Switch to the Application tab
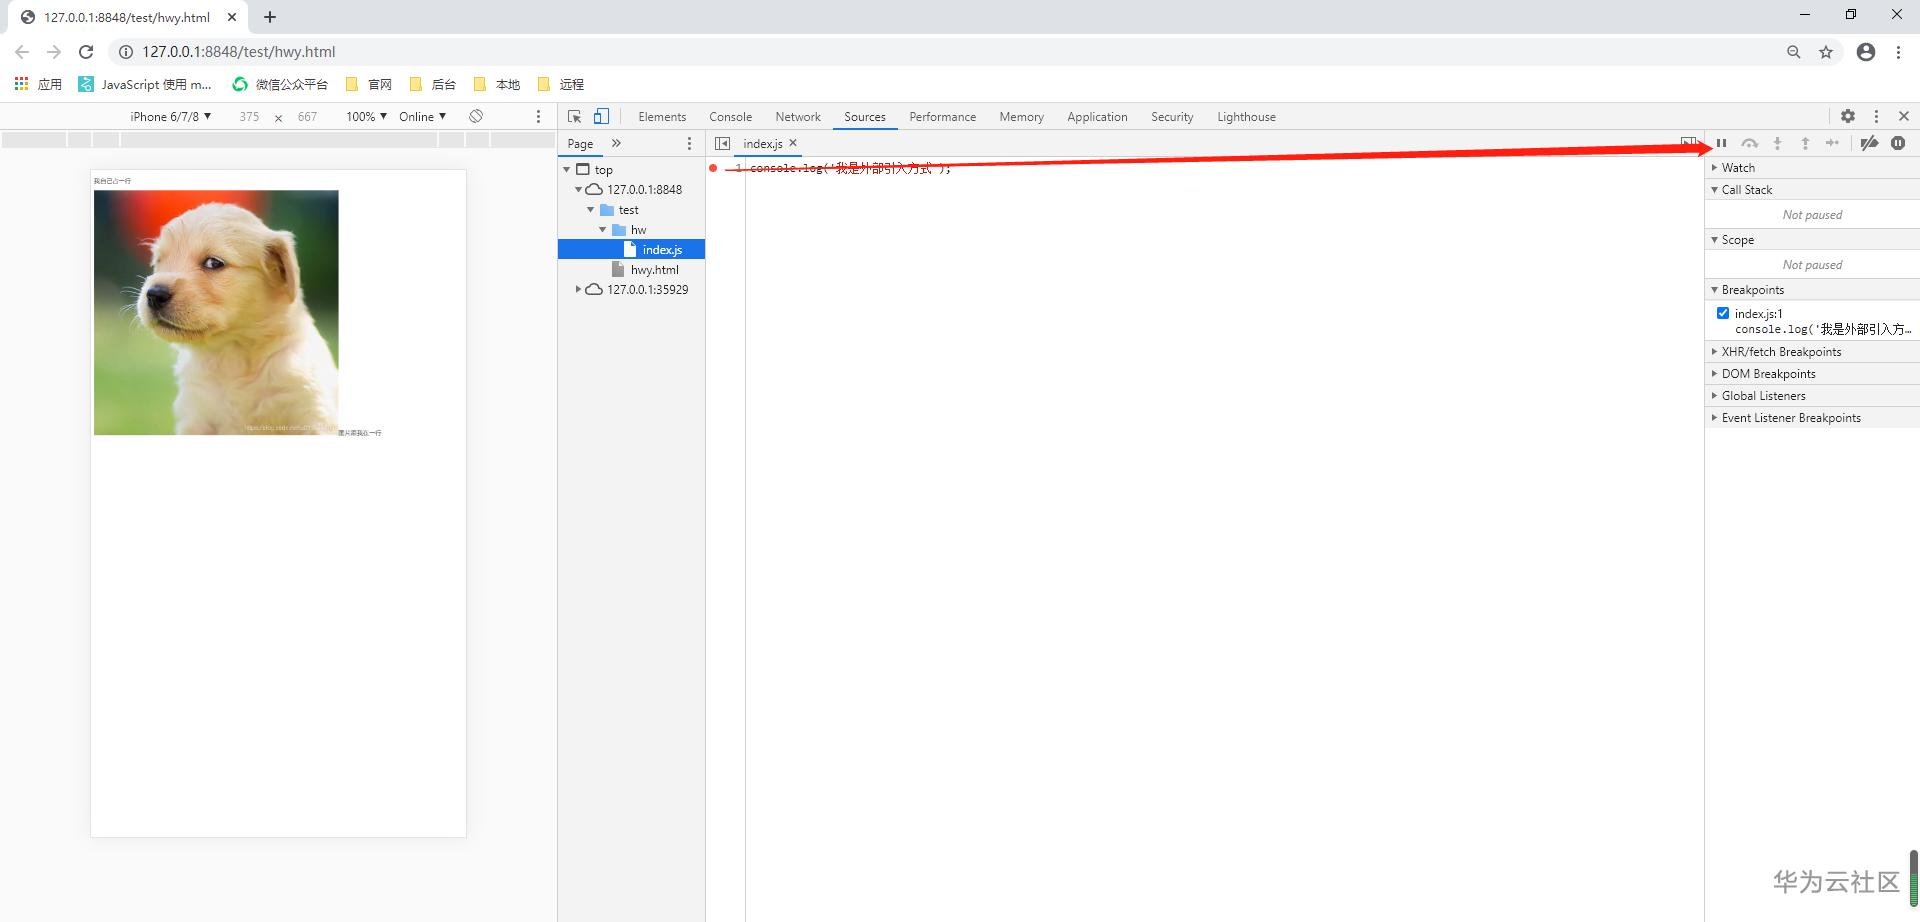 1097,116
